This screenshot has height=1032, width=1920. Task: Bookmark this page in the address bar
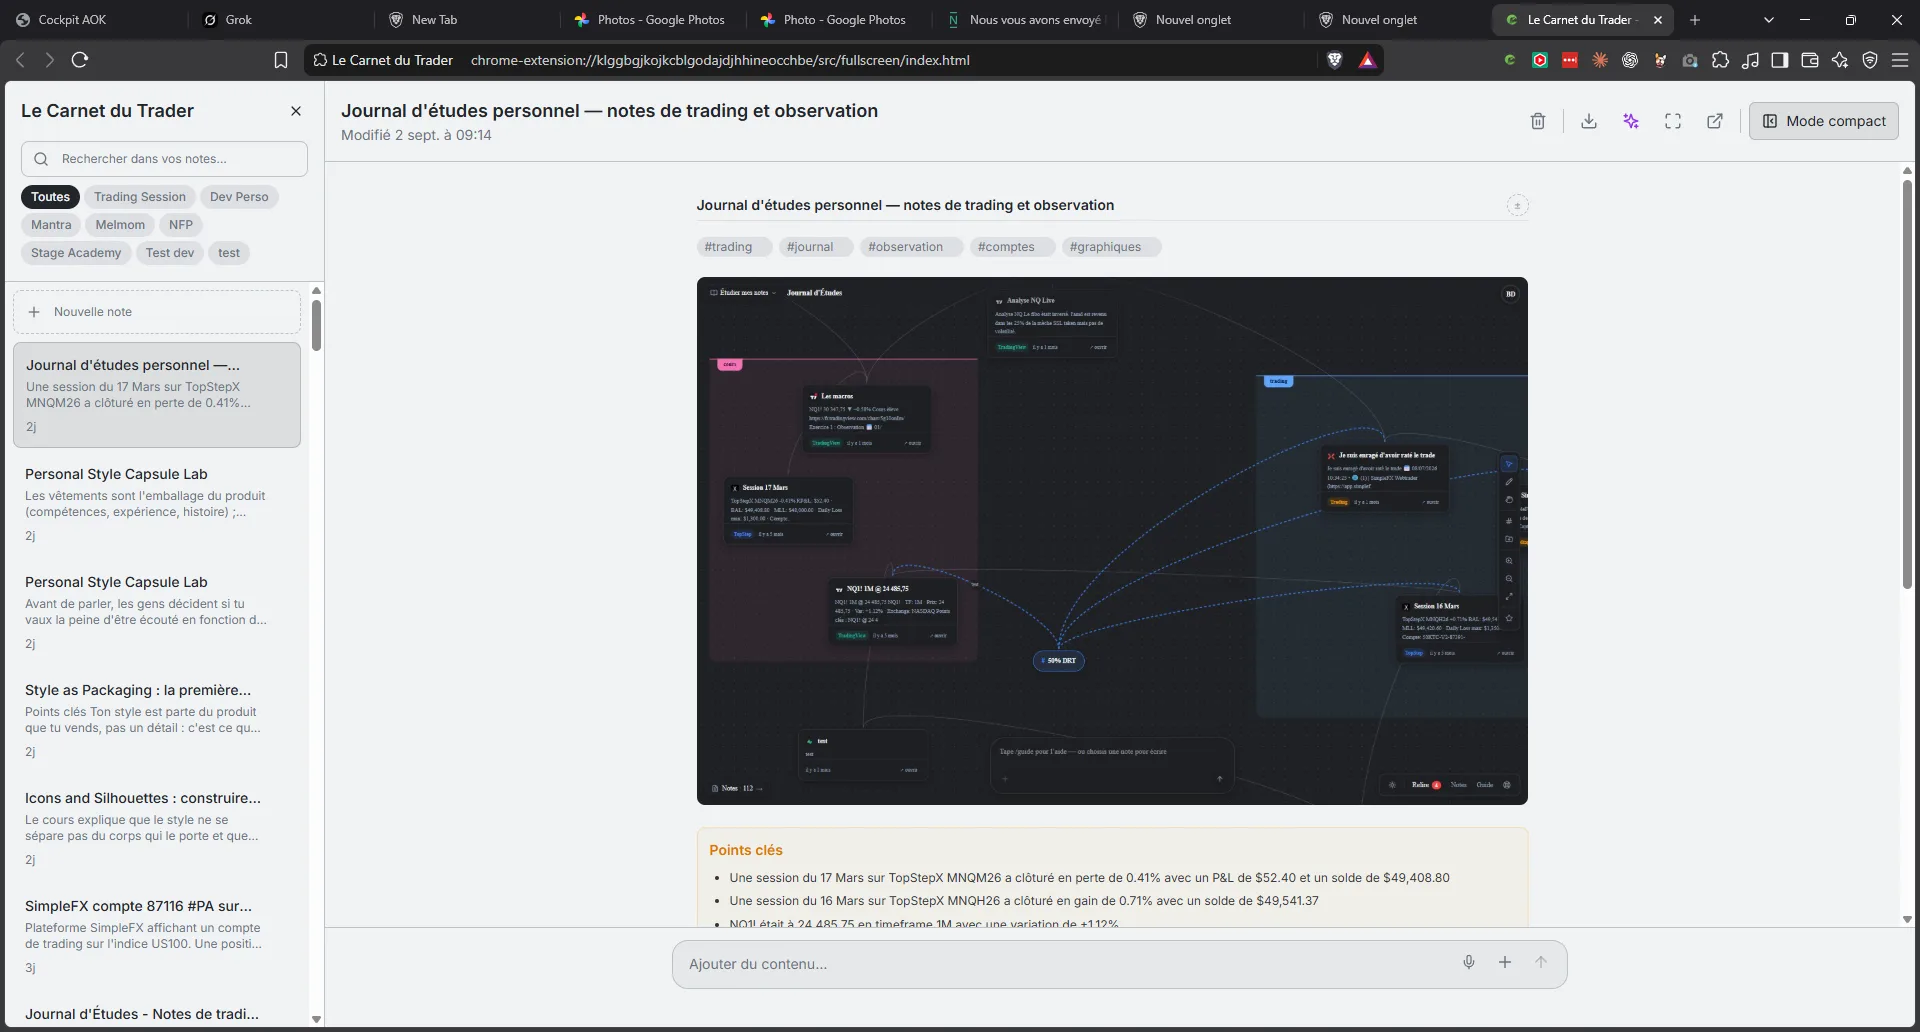(x=281, y=60)
